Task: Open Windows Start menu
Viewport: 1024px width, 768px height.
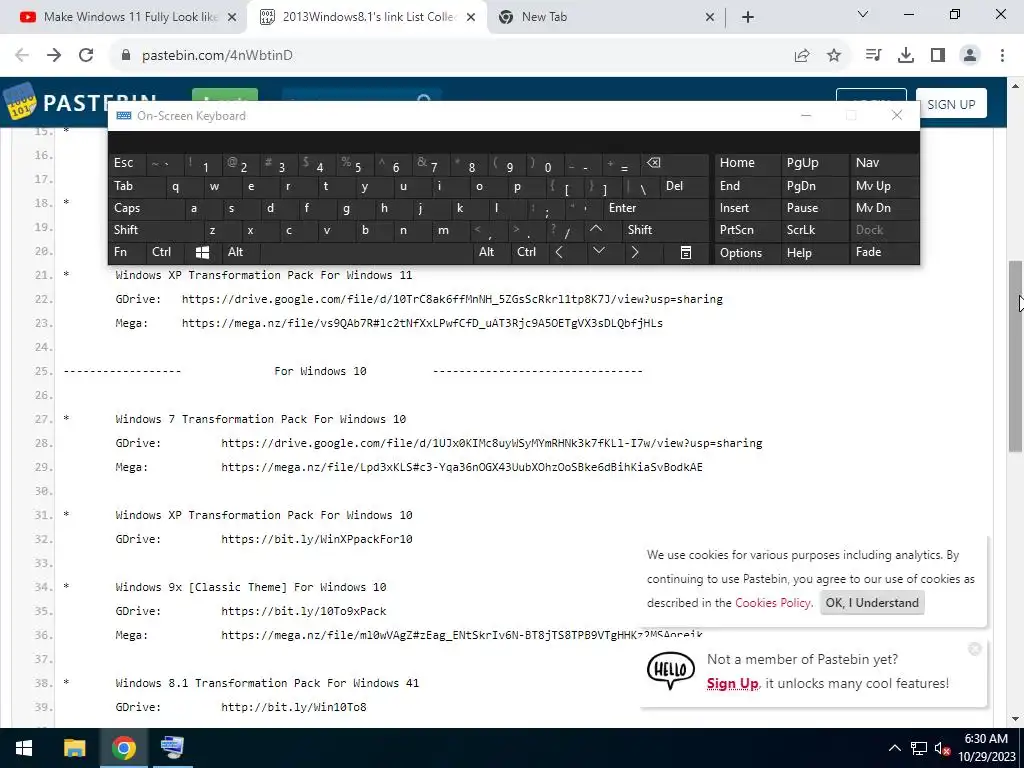Action: tap(24, 748)
